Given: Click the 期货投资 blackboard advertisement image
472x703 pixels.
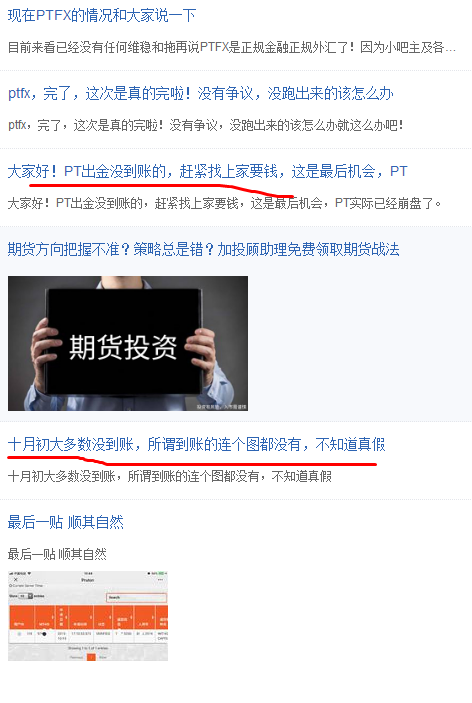Looking at the screenshot, I should click(128, 343).
